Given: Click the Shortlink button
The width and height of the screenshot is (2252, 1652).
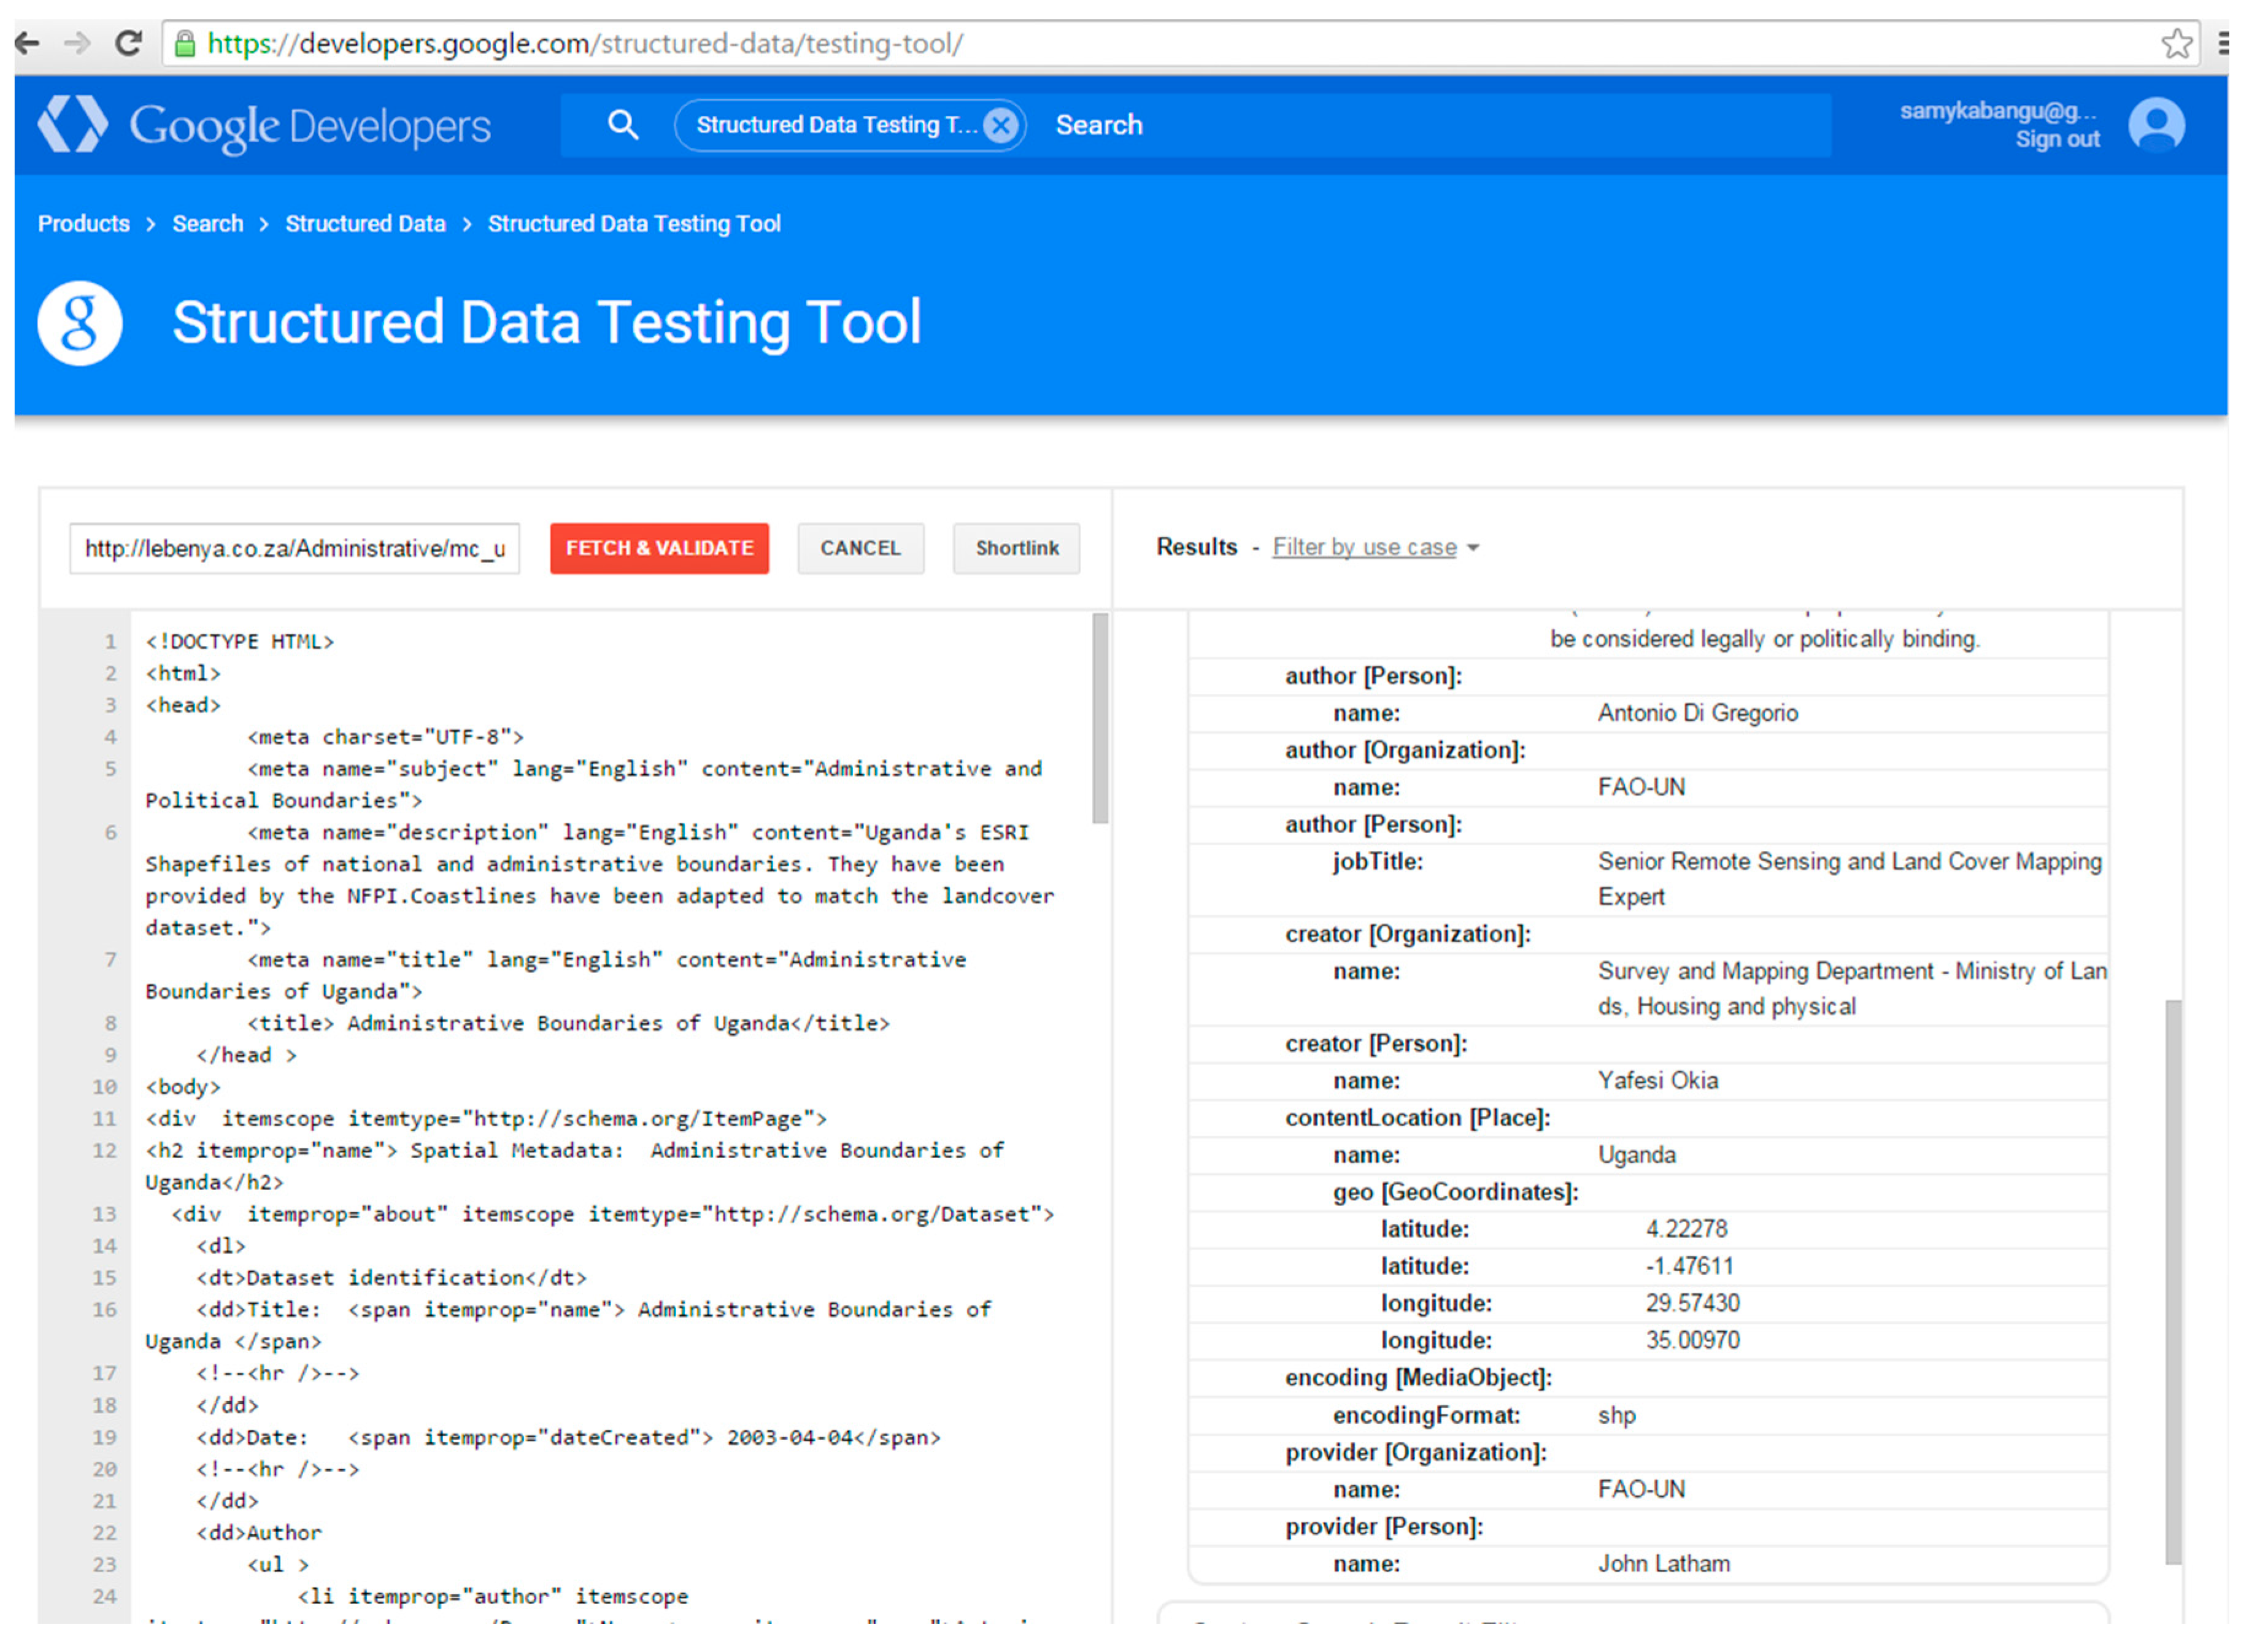Looking at the screenshot, I should click(1016, 548).
